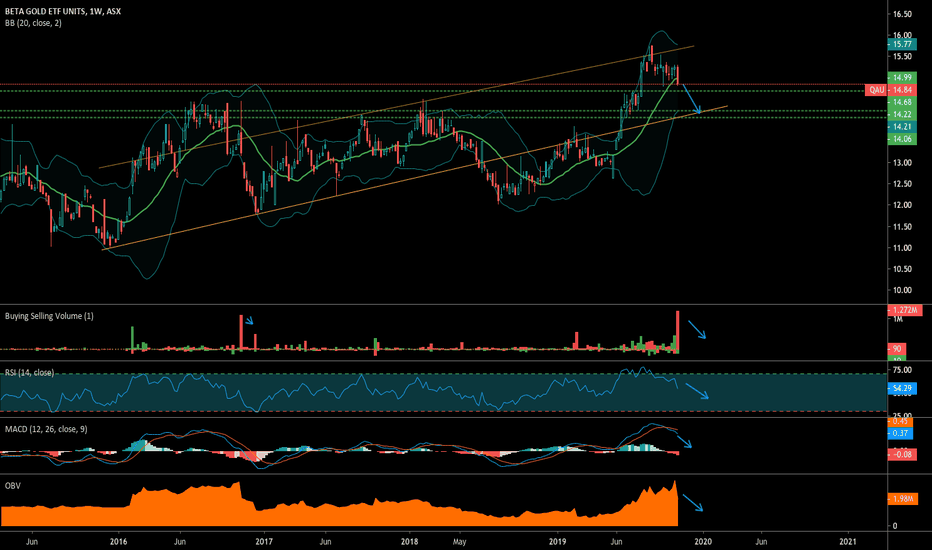Click the 2020 label on time axis
This screenshot has height=550, width=932.
point(703,542)
